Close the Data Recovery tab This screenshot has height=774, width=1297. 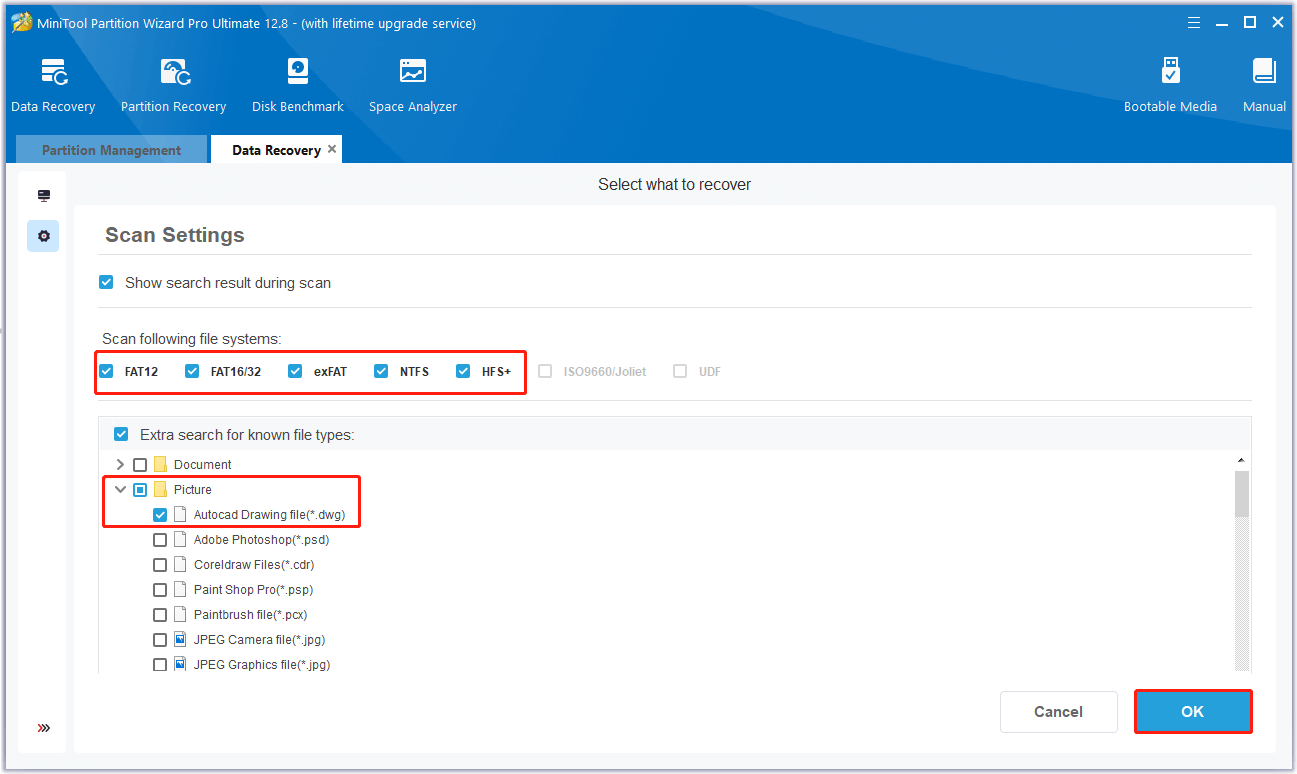coord(332,149)
